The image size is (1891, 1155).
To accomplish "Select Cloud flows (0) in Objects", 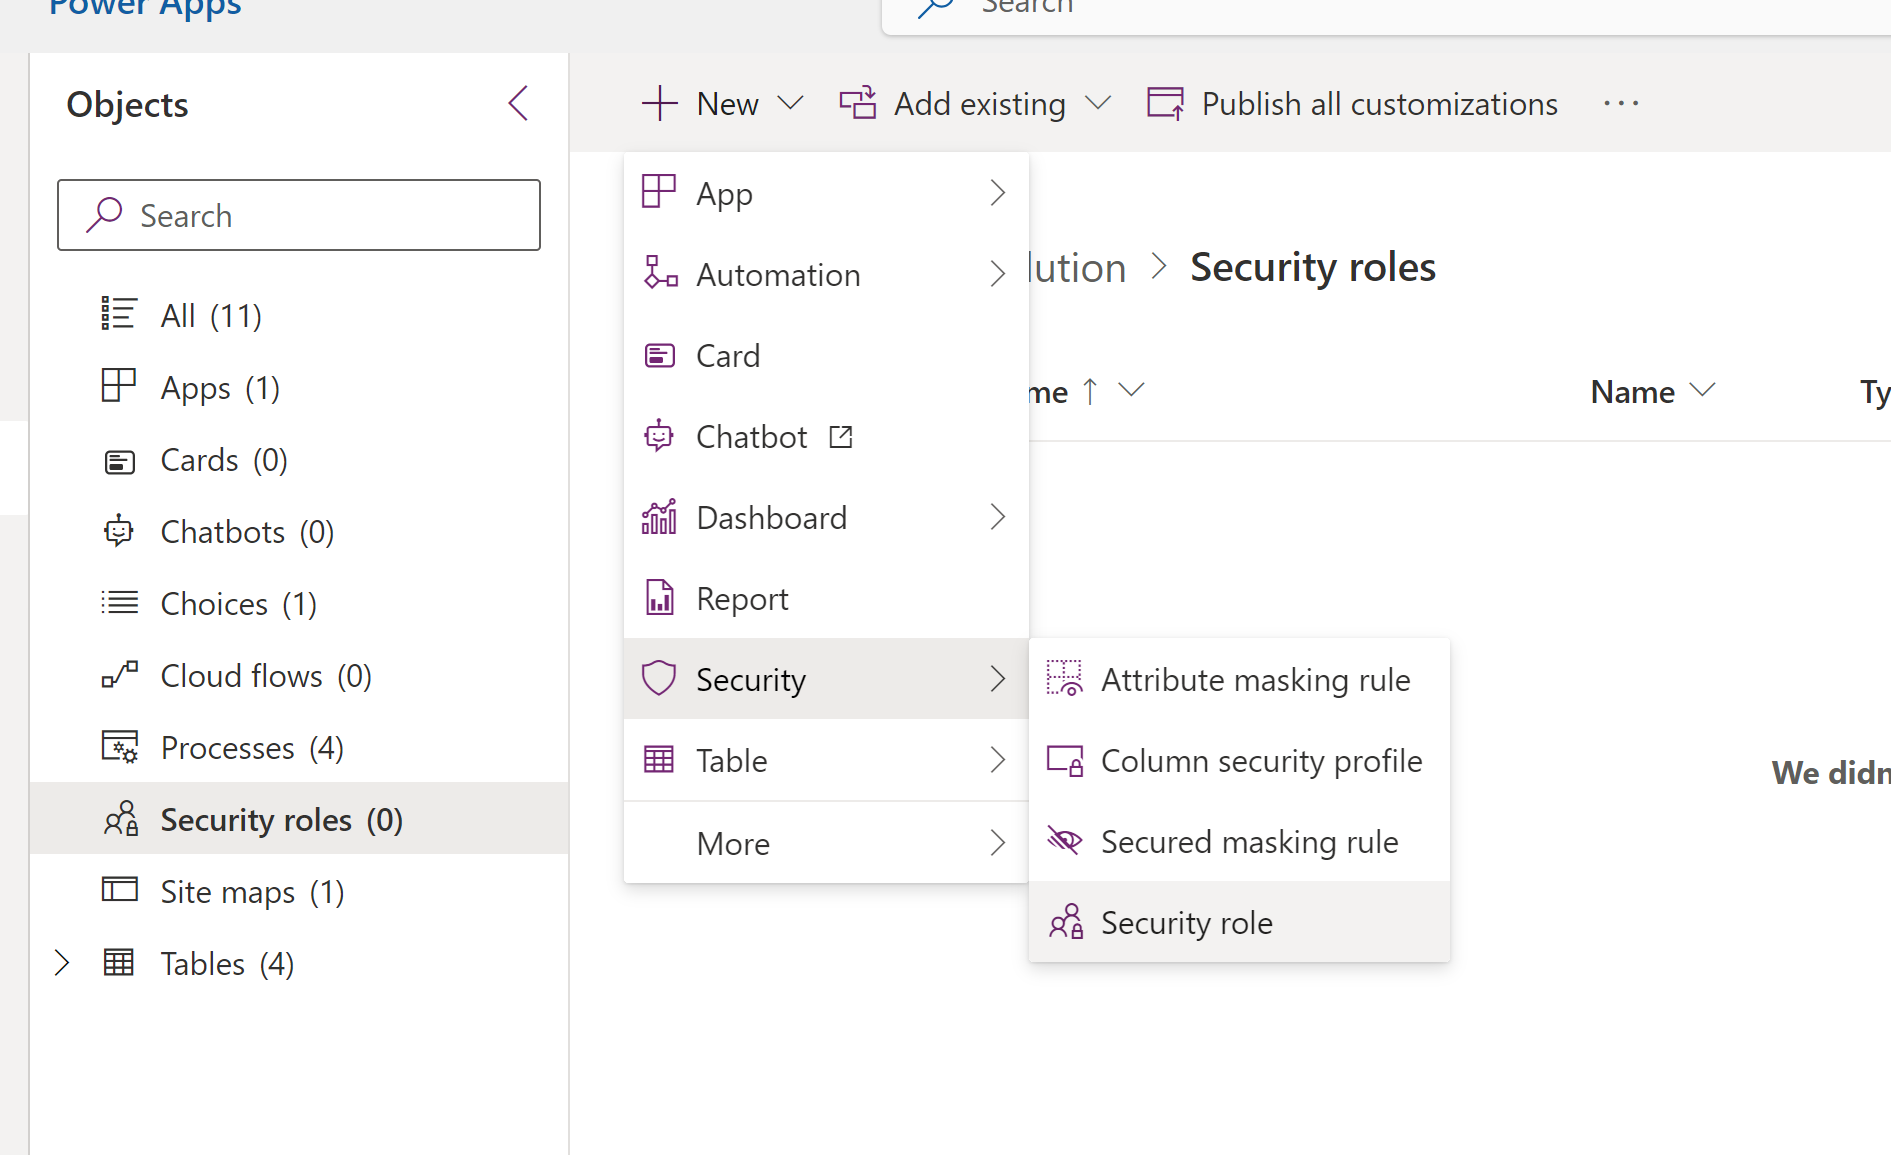I will pyautogui.click(x=299, y=676).
